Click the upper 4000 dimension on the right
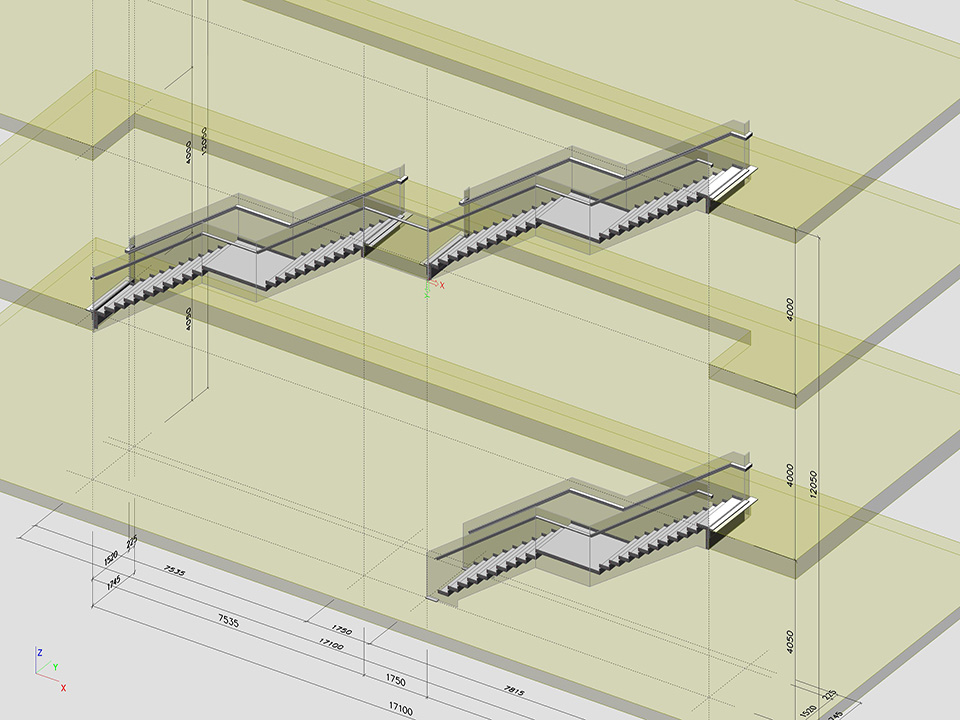This screenshot has width=960, height=720. [x=789, y=309]
